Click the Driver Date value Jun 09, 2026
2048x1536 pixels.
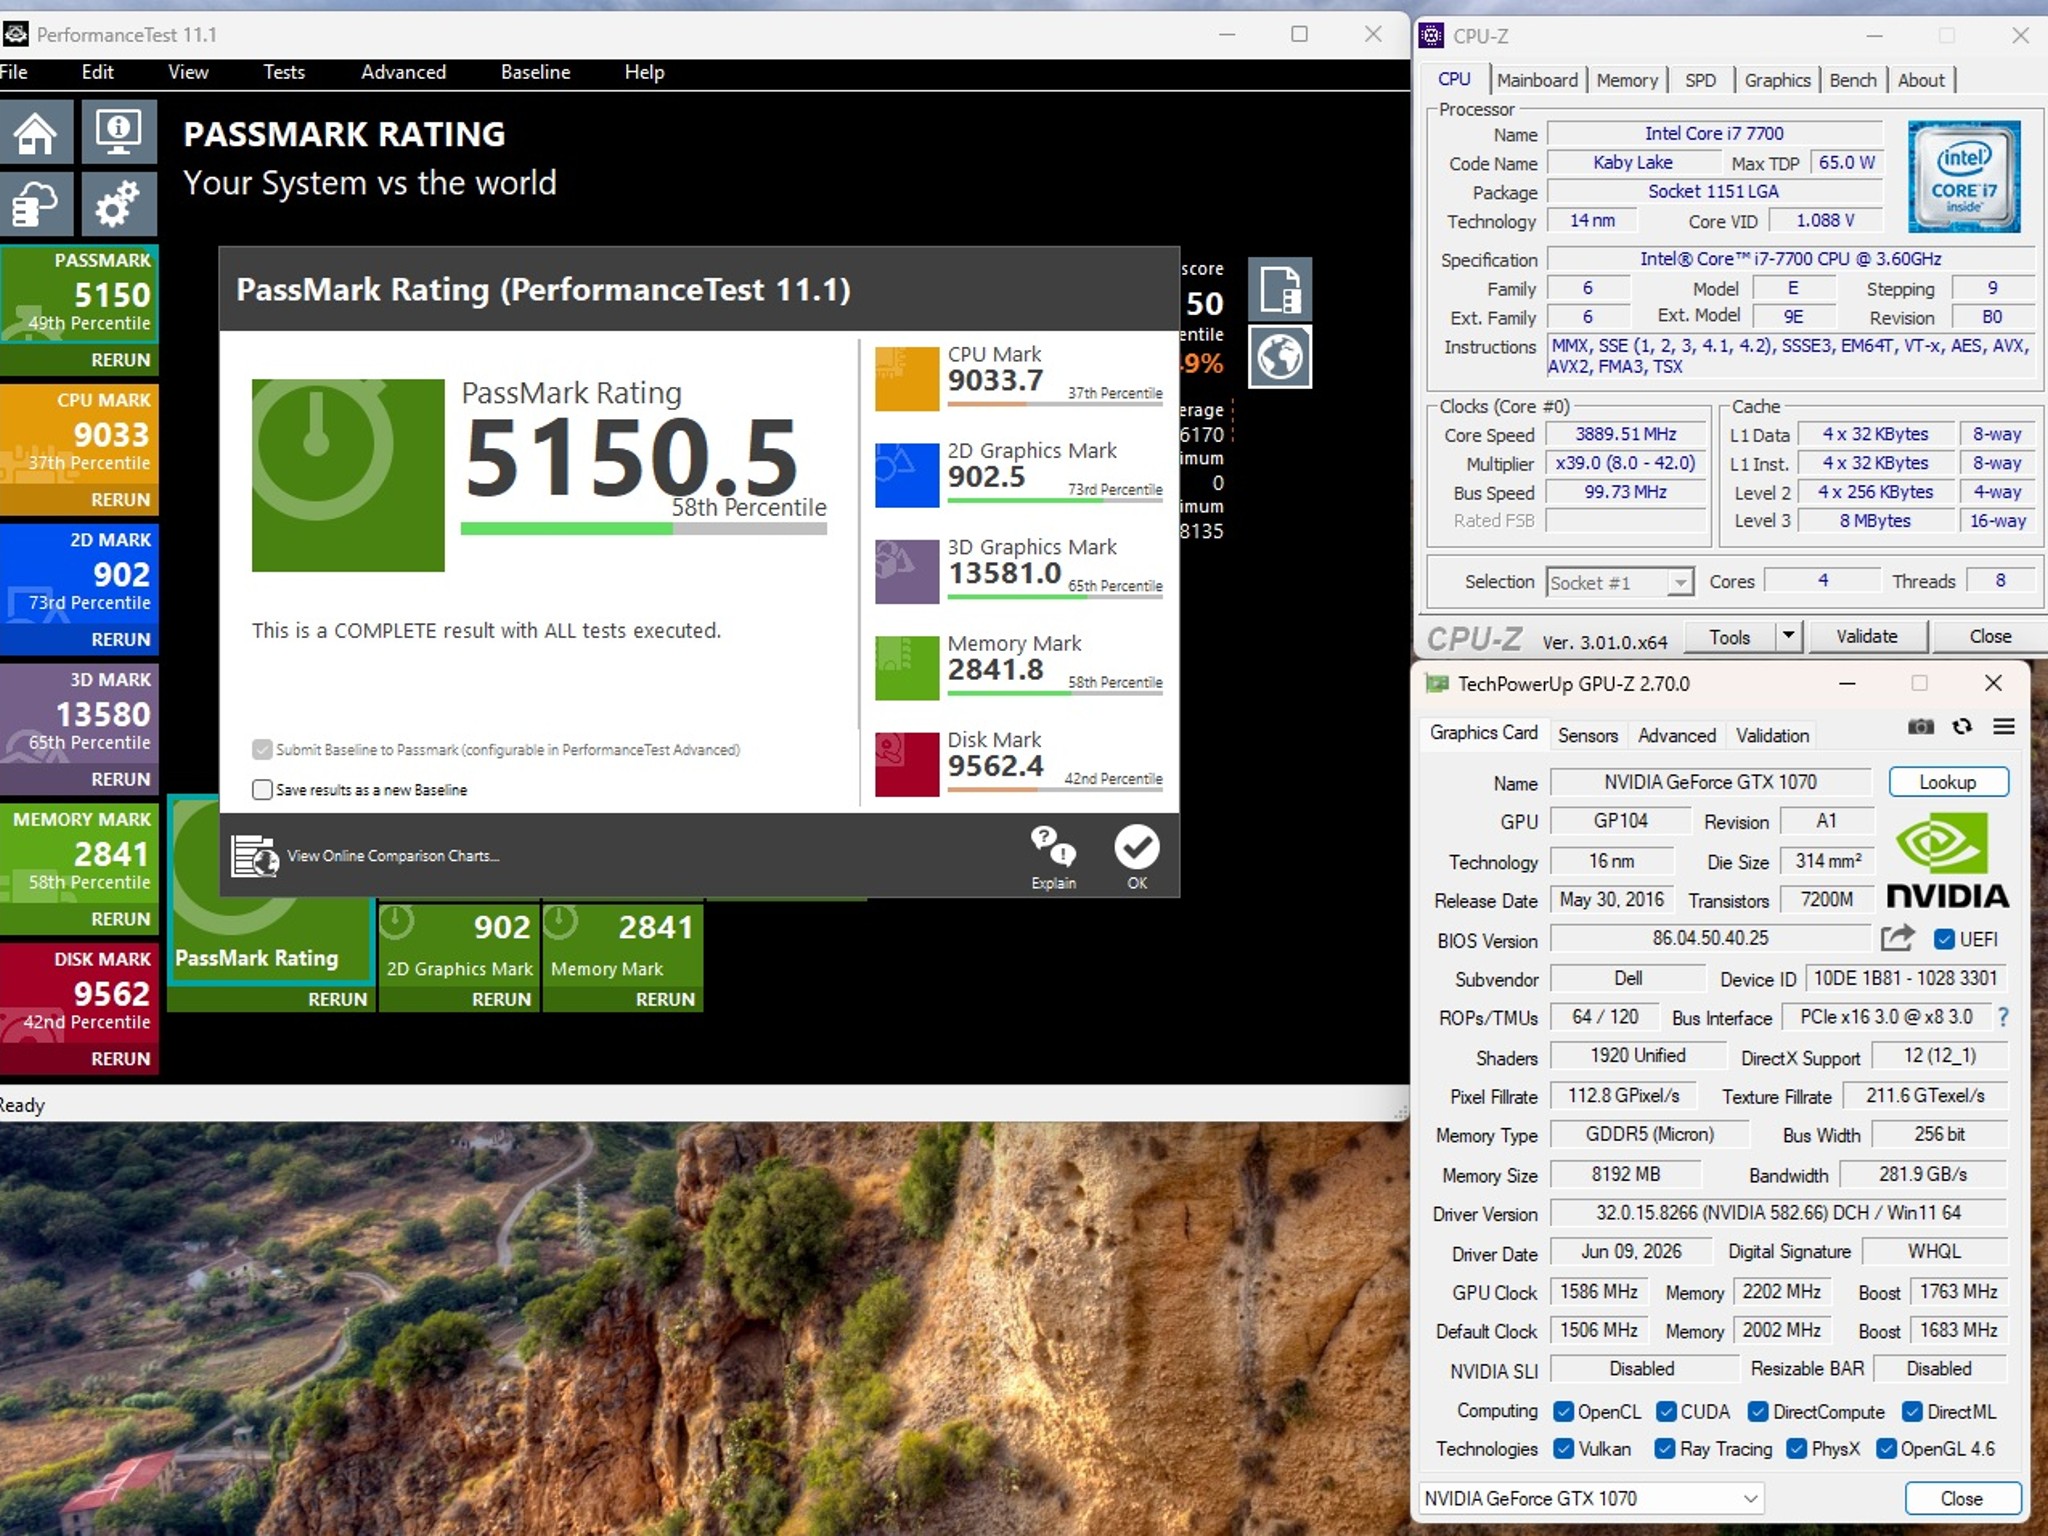click(x=1631, y=1252)
